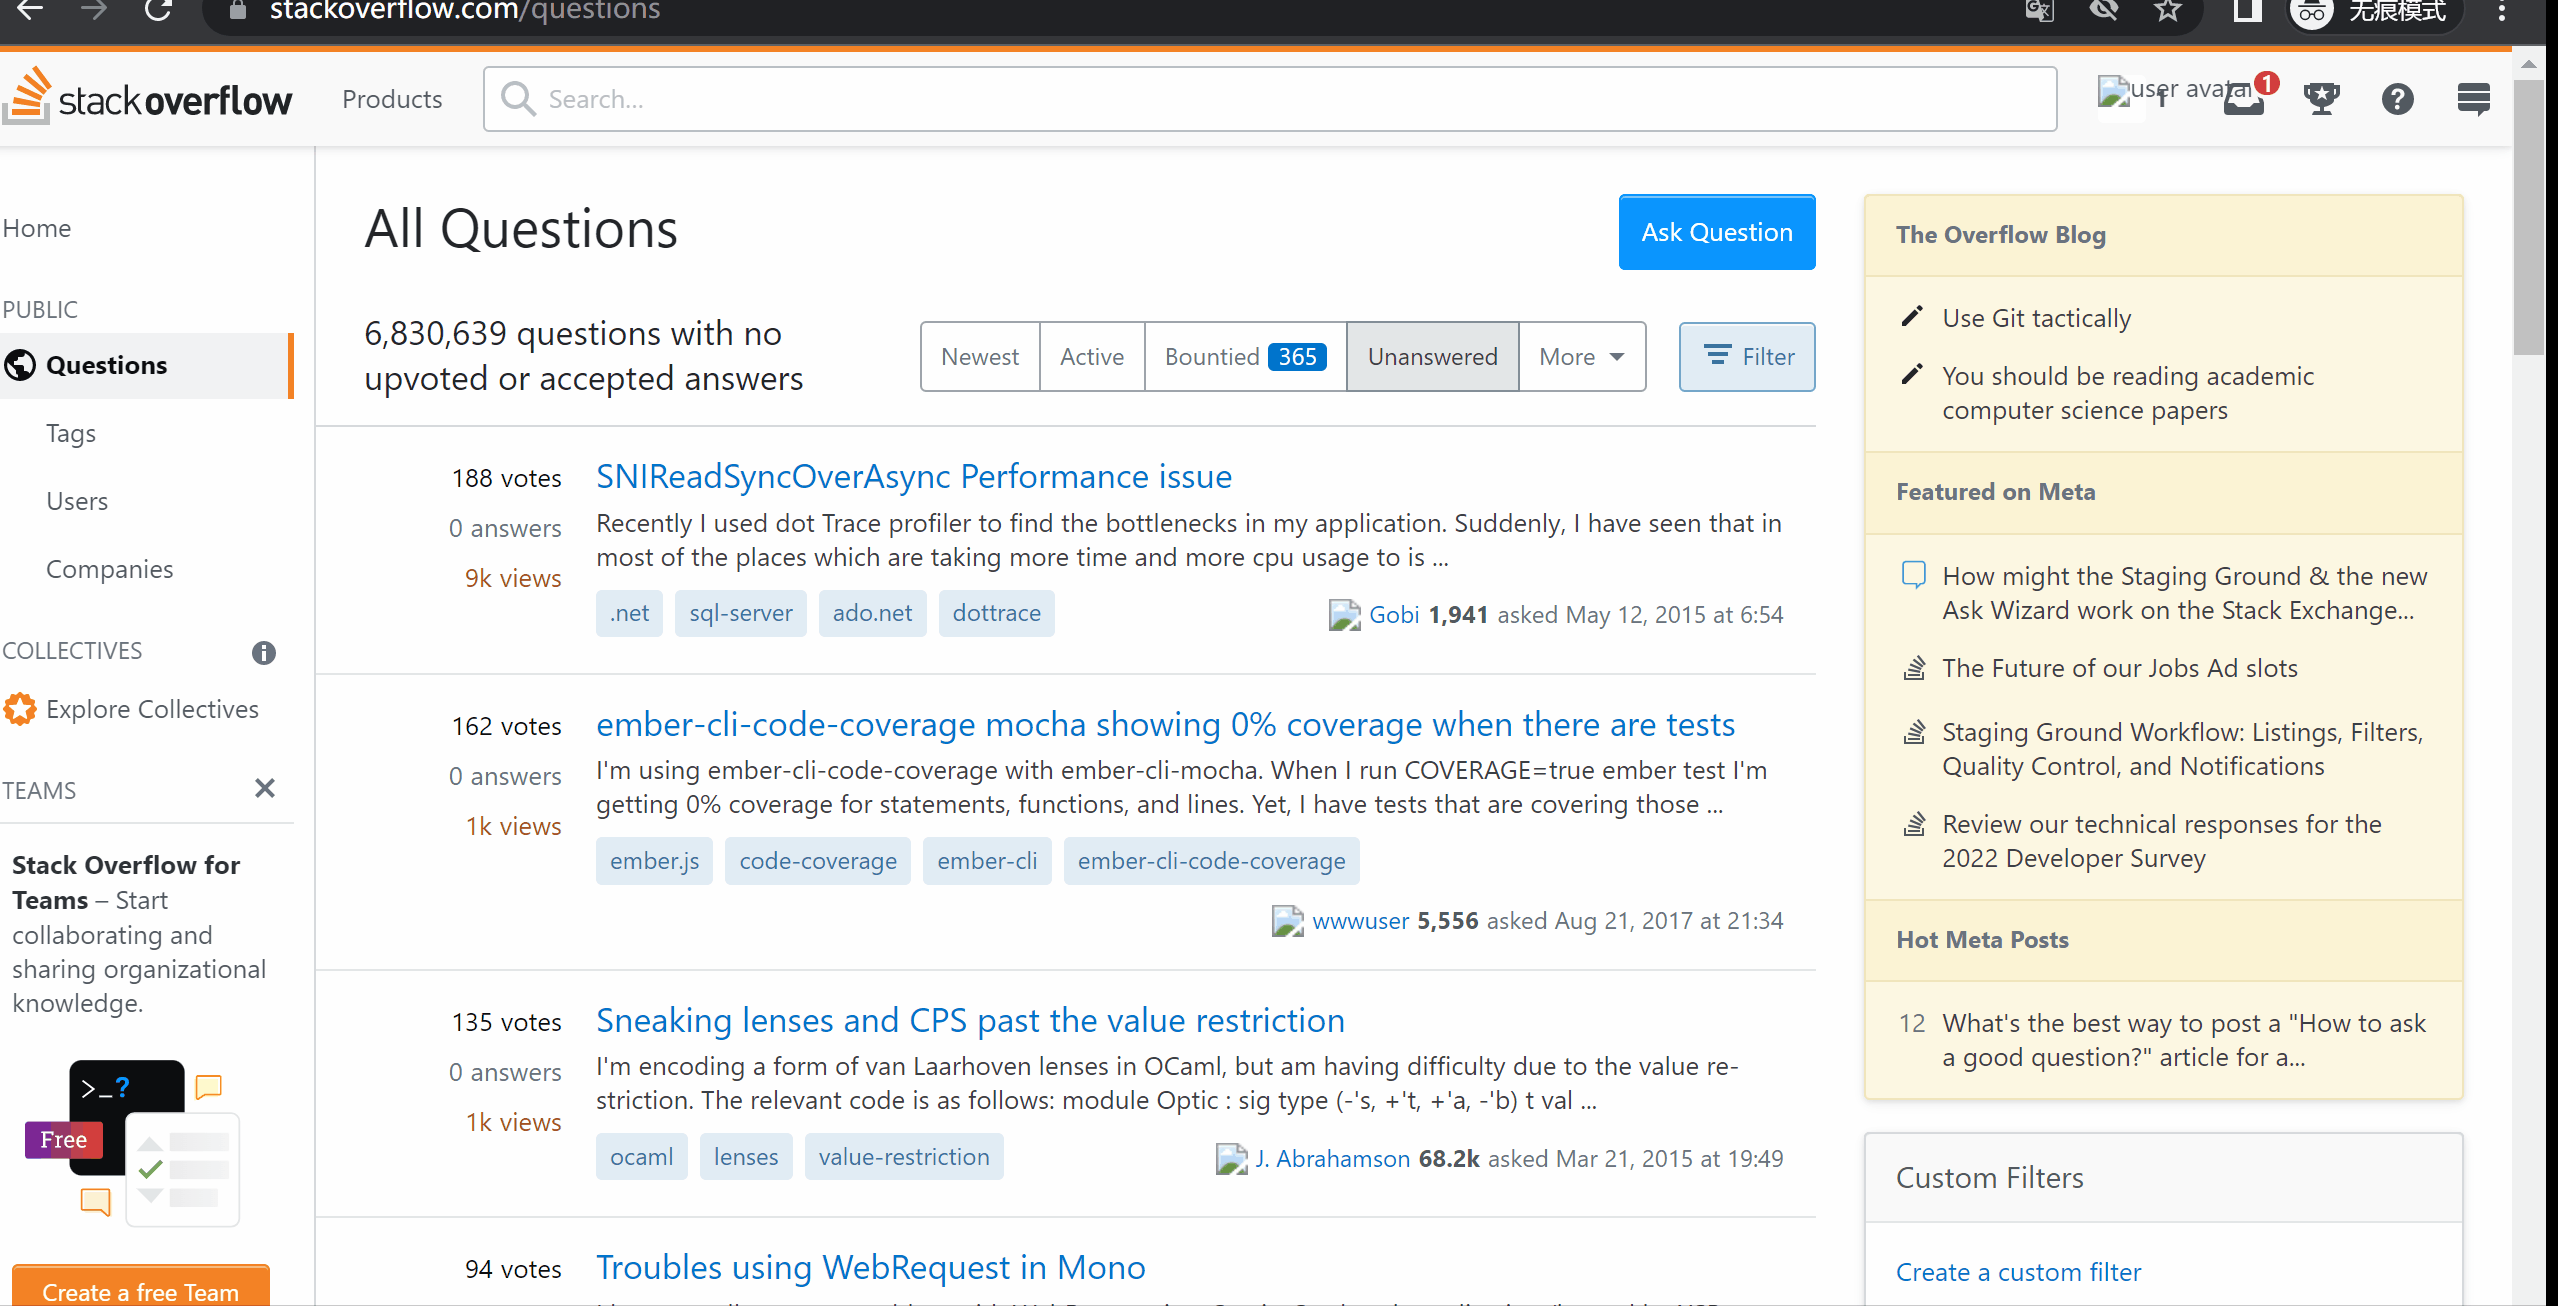Open the inbox icon with notification badge
Screen dimensions: 2558x1306
click(2243, 101)
